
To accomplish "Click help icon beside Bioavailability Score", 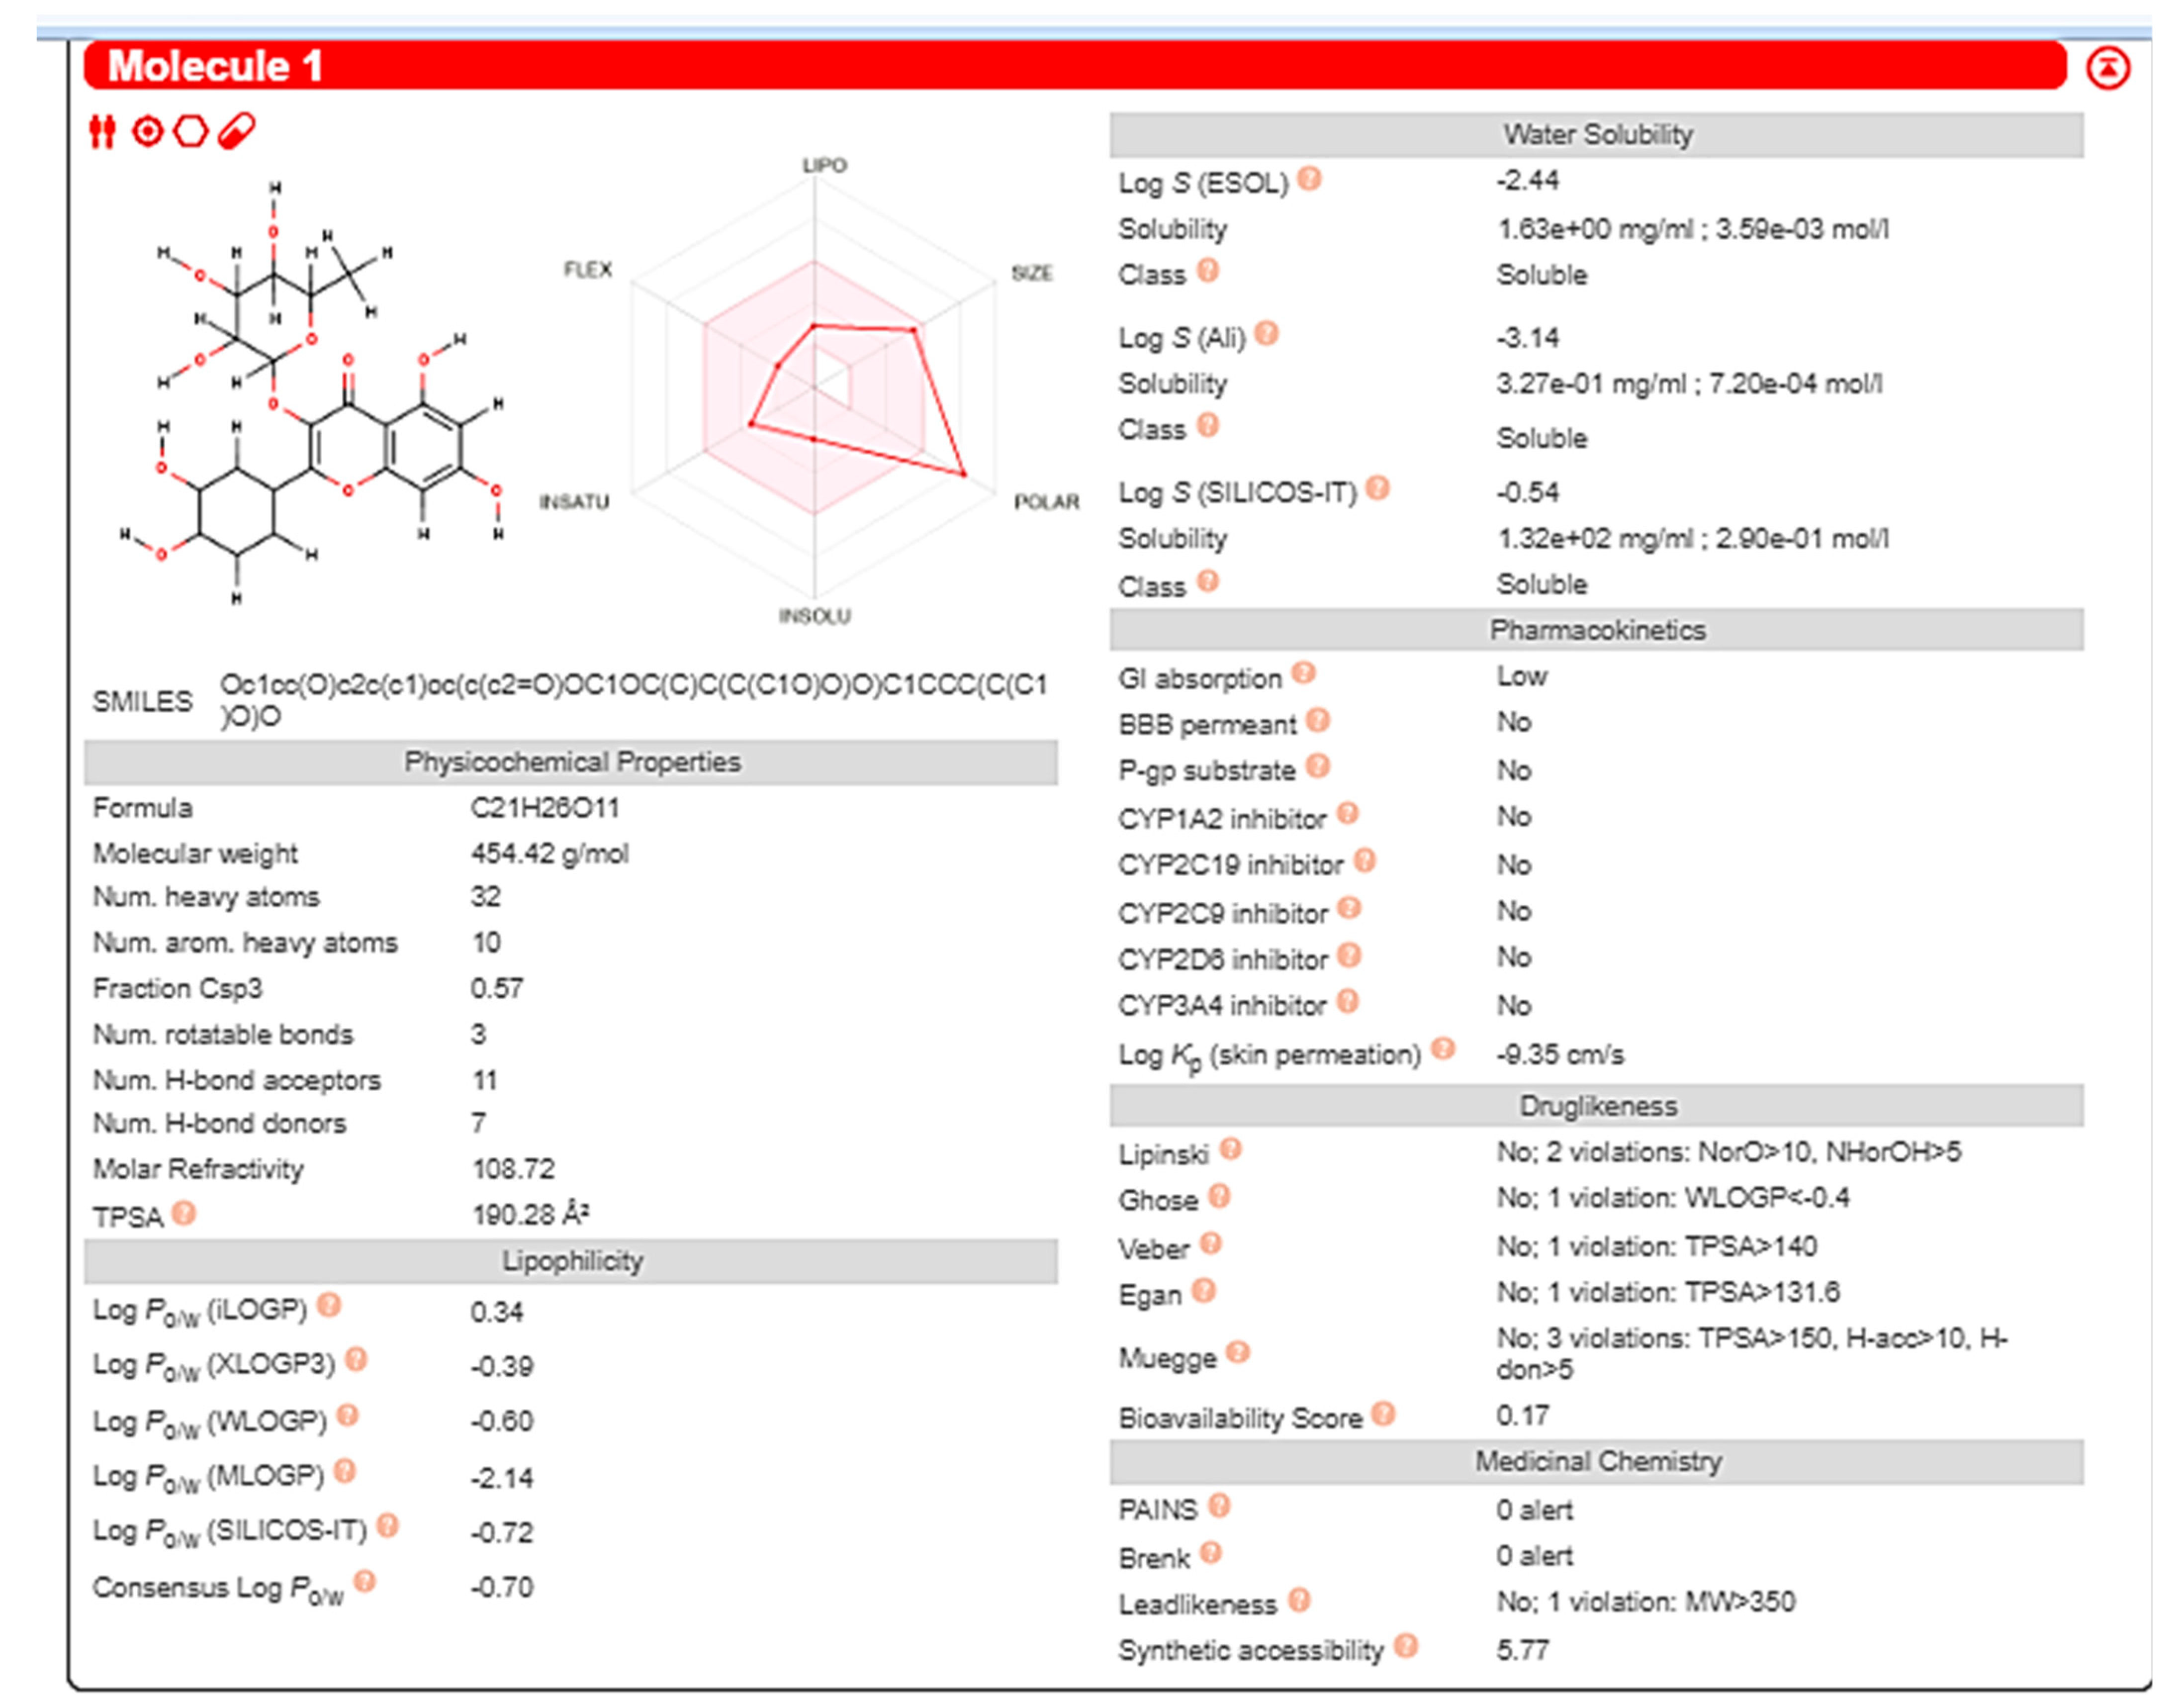I will point(1383,1413).
